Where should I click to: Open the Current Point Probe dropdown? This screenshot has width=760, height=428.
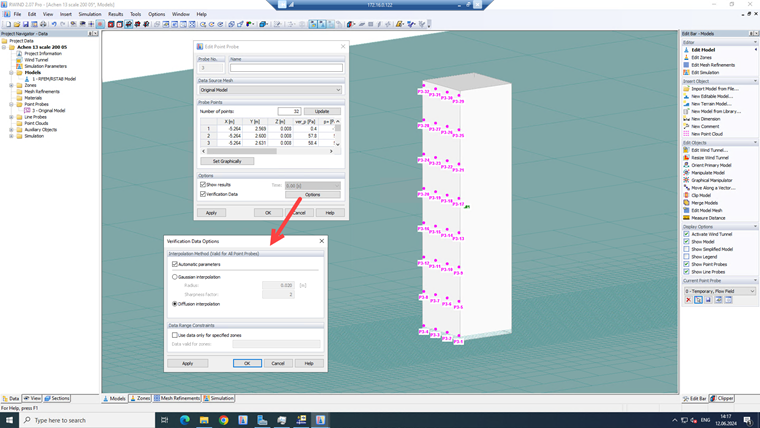tap(720, 291)
